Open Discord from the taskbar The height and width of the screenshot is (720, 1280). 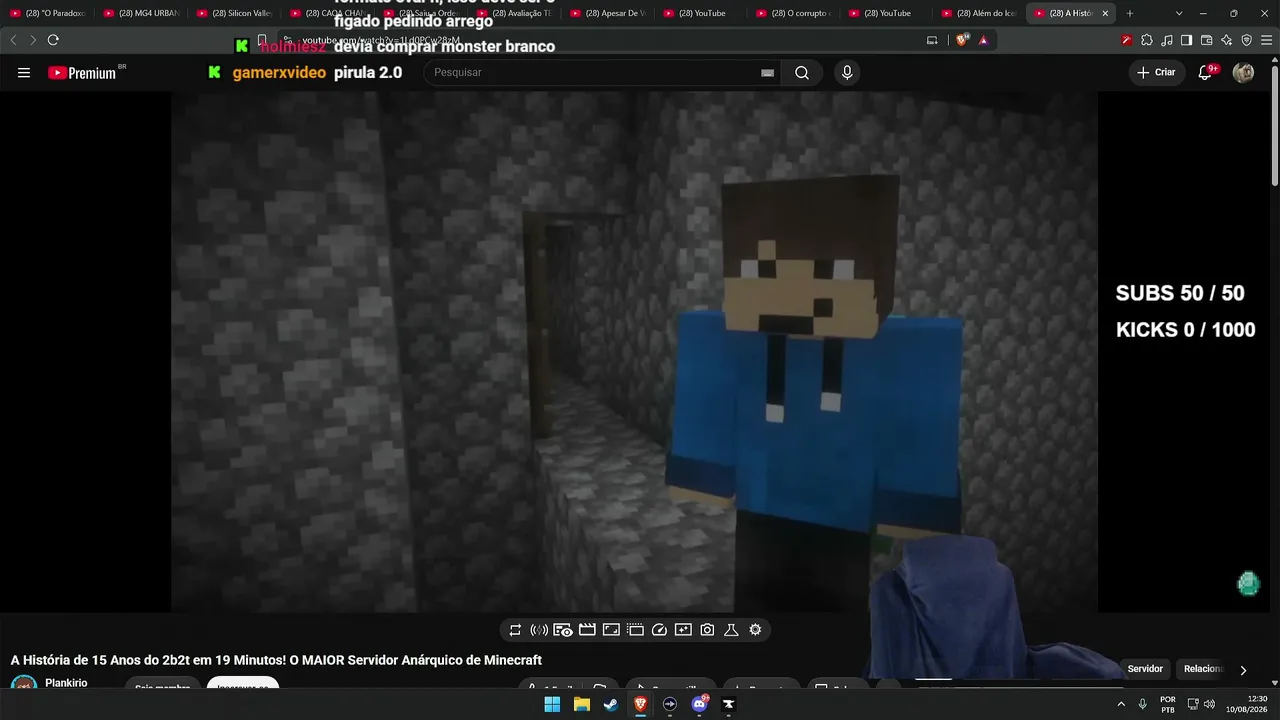click(699, 704)
